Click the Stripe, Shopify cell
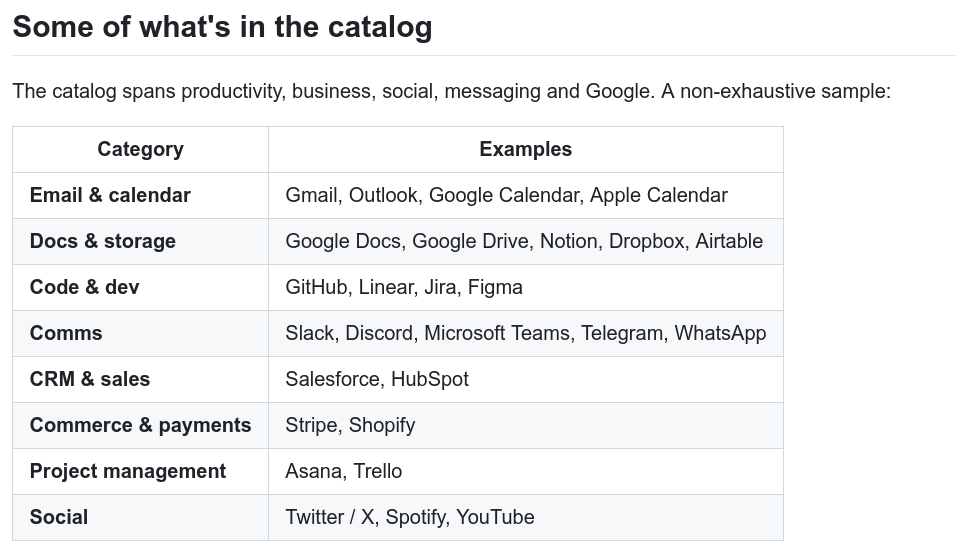Viewport: 956px width, 556px height. [526, 426]
